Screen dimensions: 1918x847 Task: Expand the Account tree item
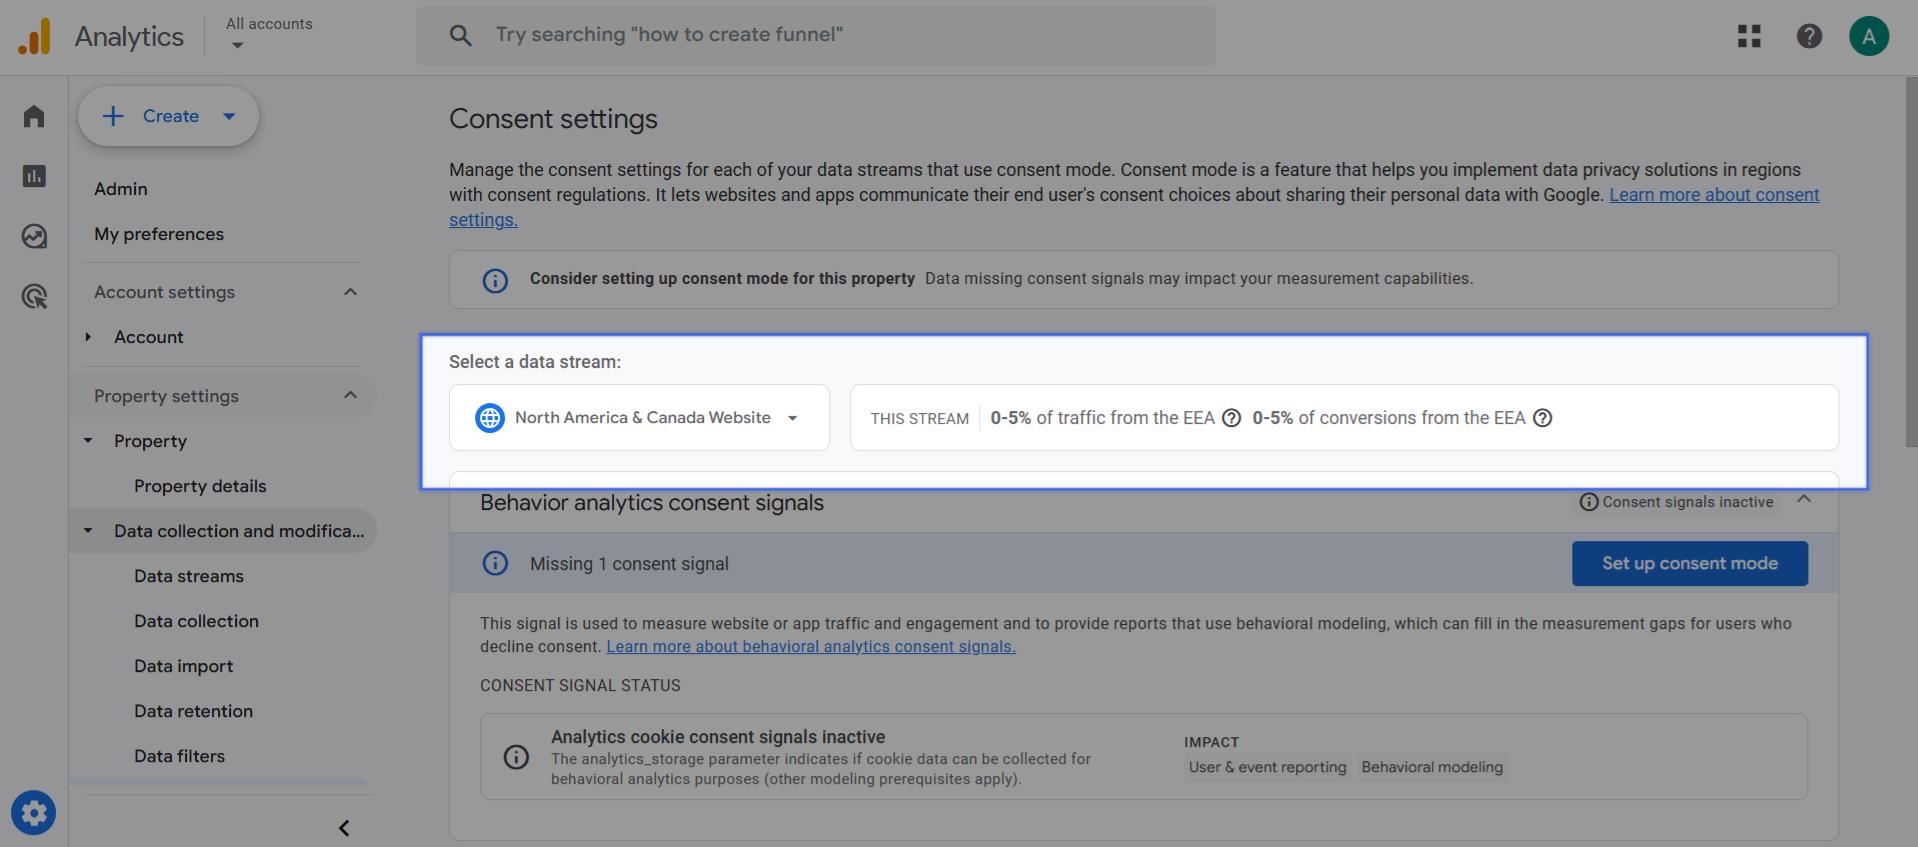coord(88,337)
